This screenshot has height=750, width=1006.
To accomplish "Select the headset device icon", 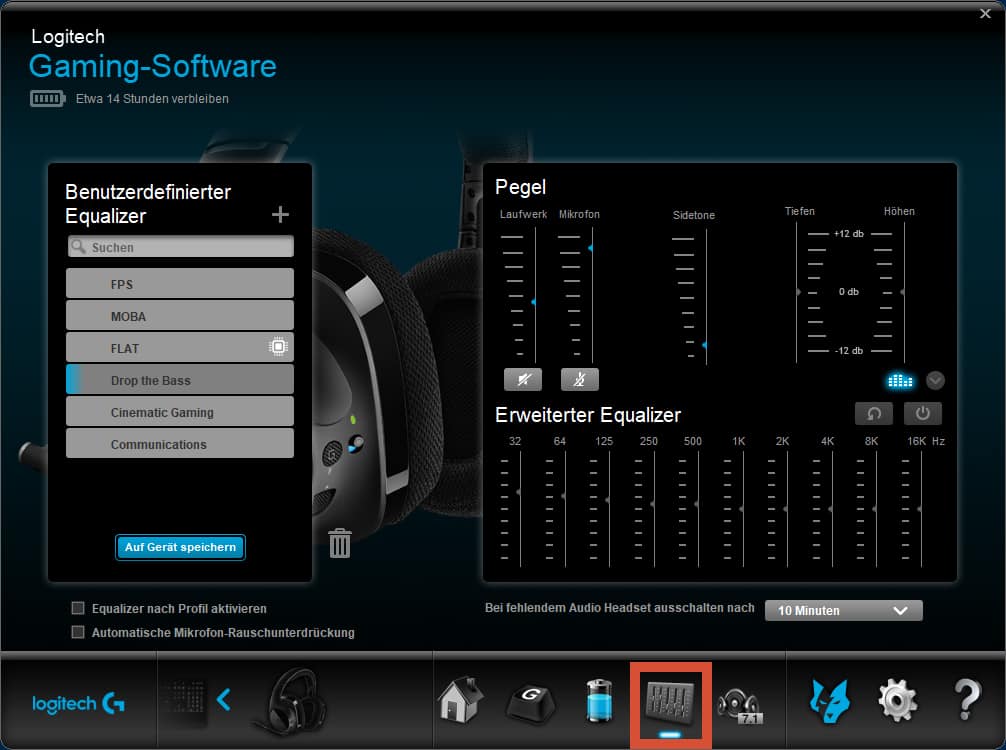I will point(291,701).
